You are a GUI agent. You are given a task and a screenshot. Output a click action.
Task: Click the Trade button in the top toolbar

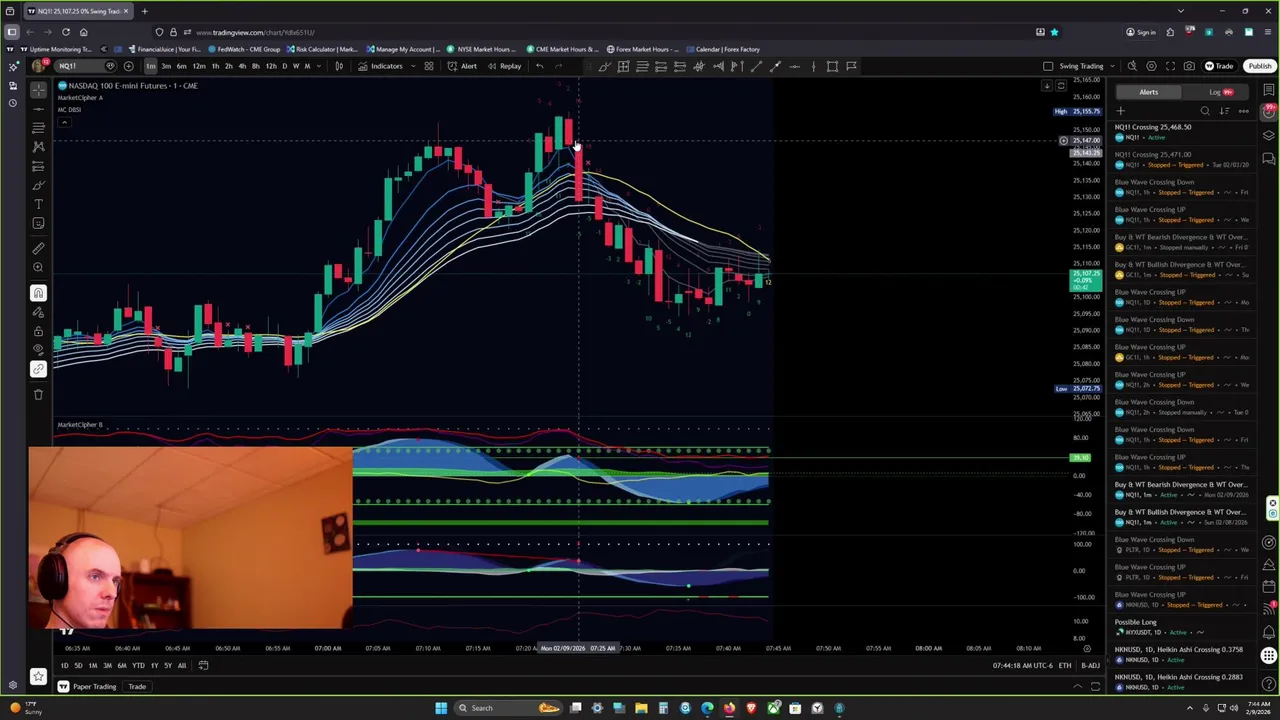coord(1219,66)
